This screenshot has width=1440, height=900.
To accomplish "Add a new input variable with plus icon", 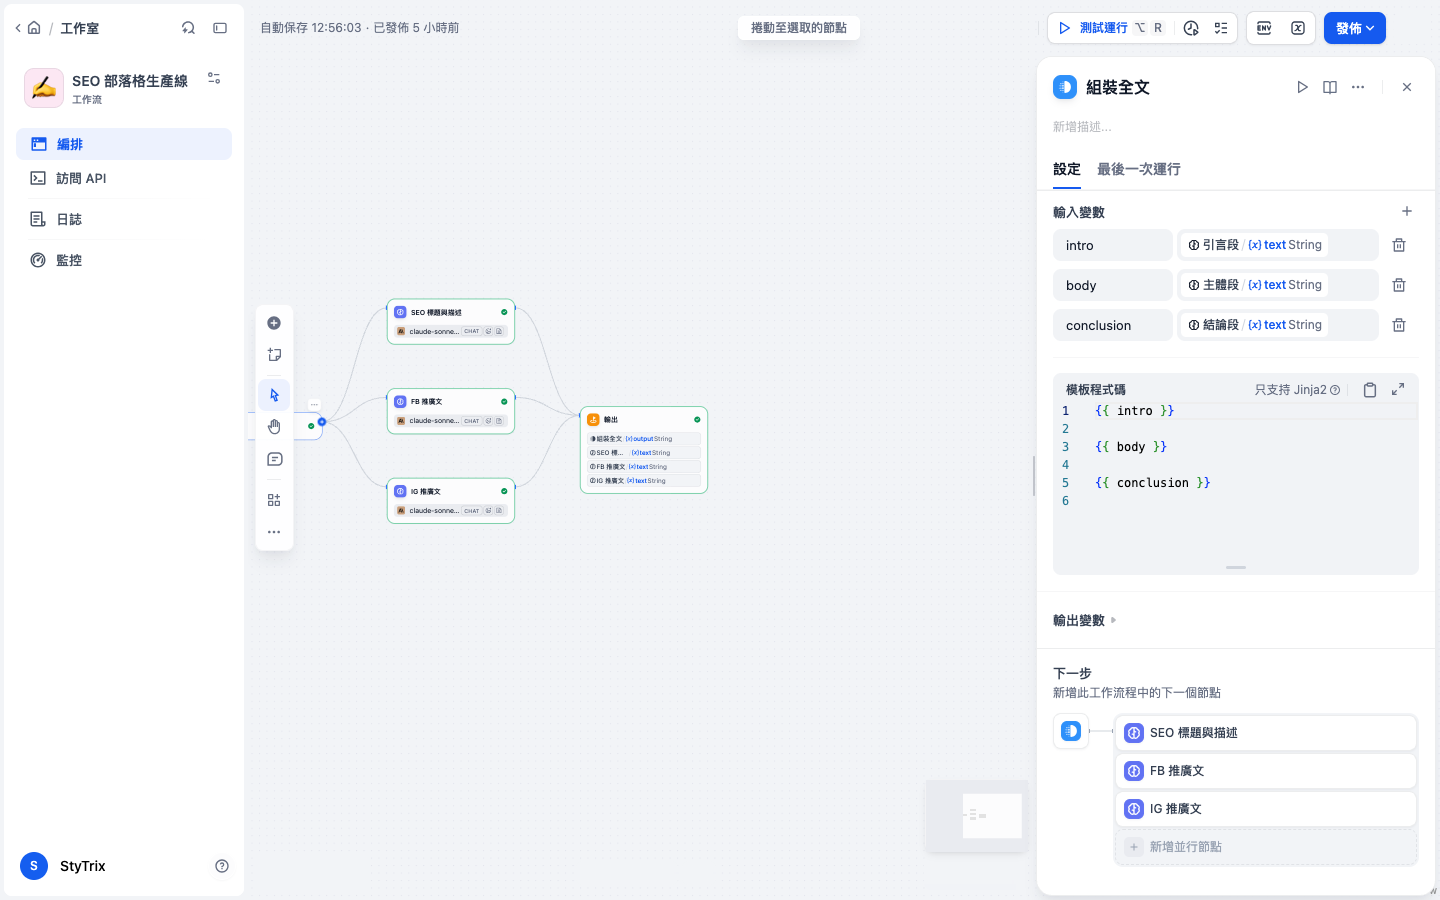I will [x=1407, y=211].
